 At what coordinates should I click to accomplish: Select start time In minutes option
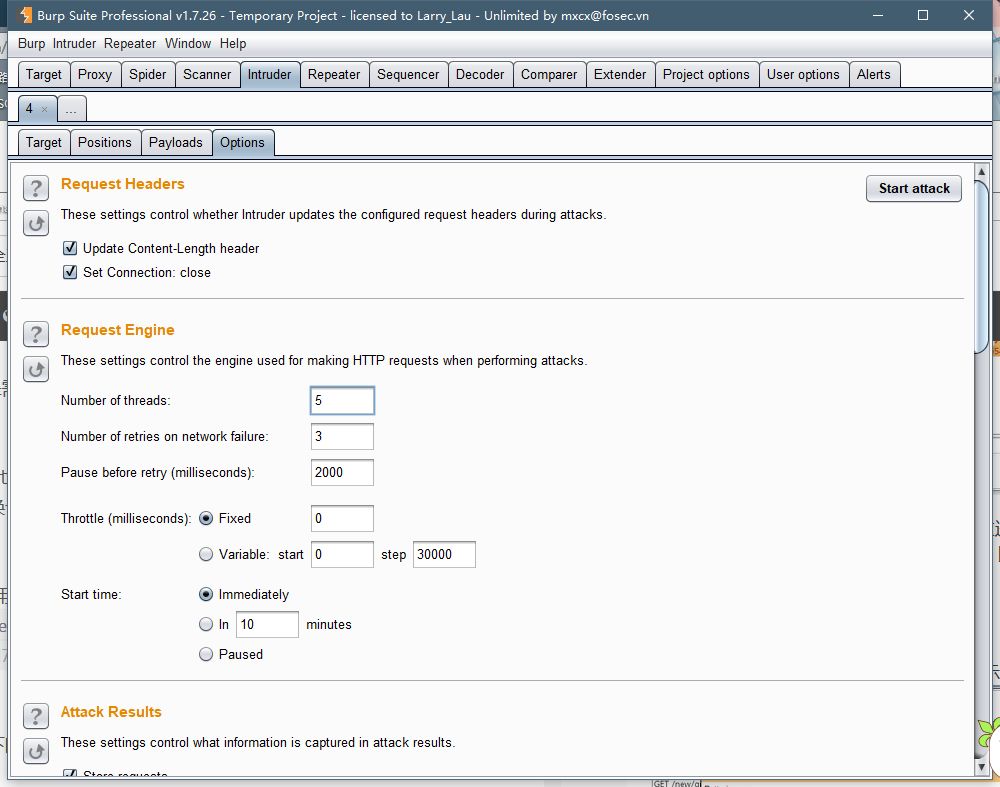coord(206,624)
